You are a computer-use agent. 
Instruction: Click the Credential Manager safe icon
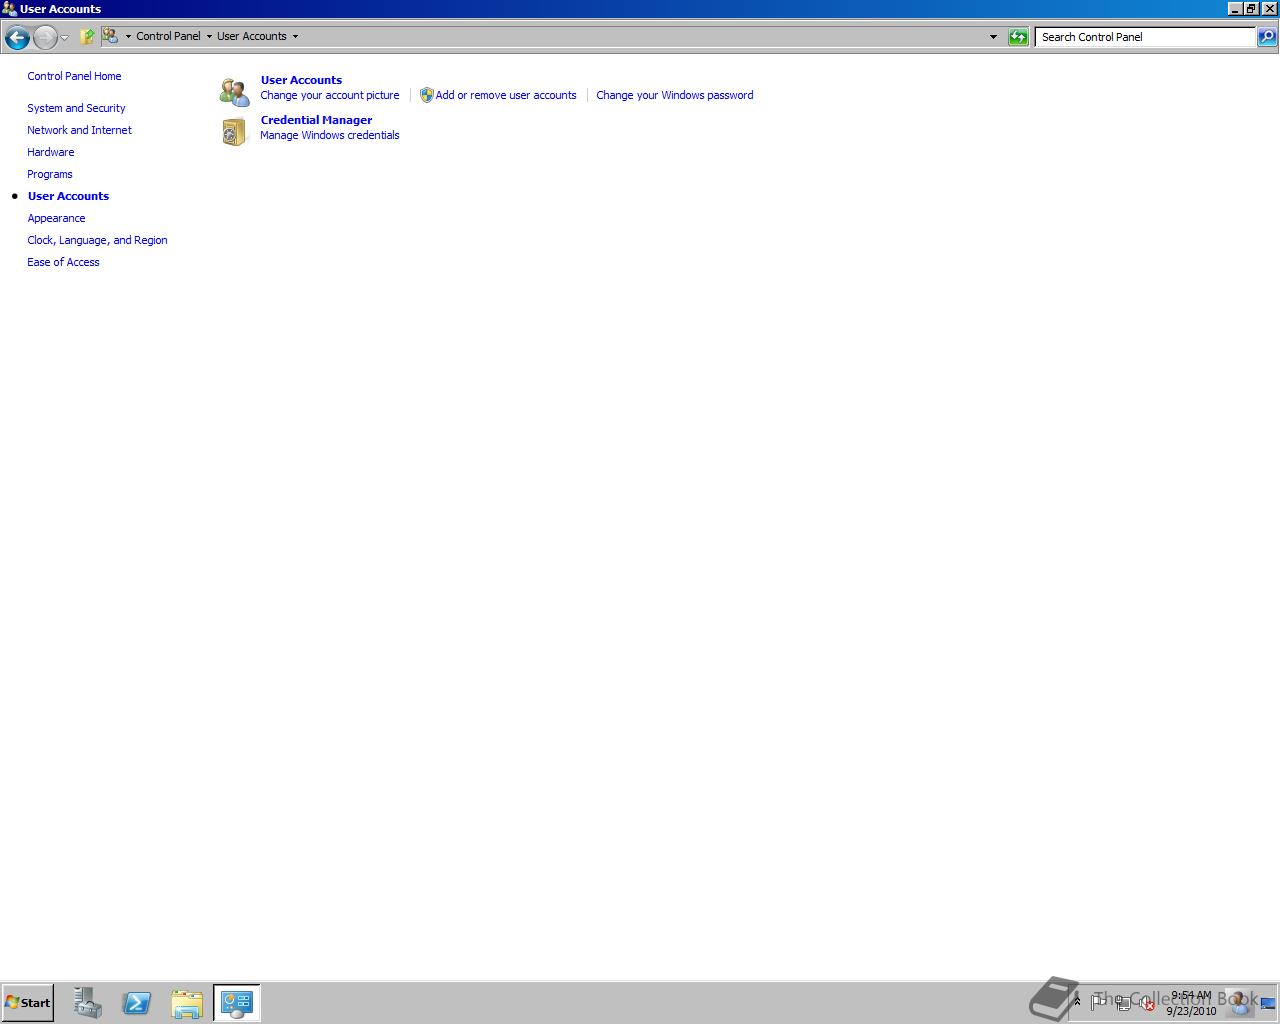pos(235,132)
